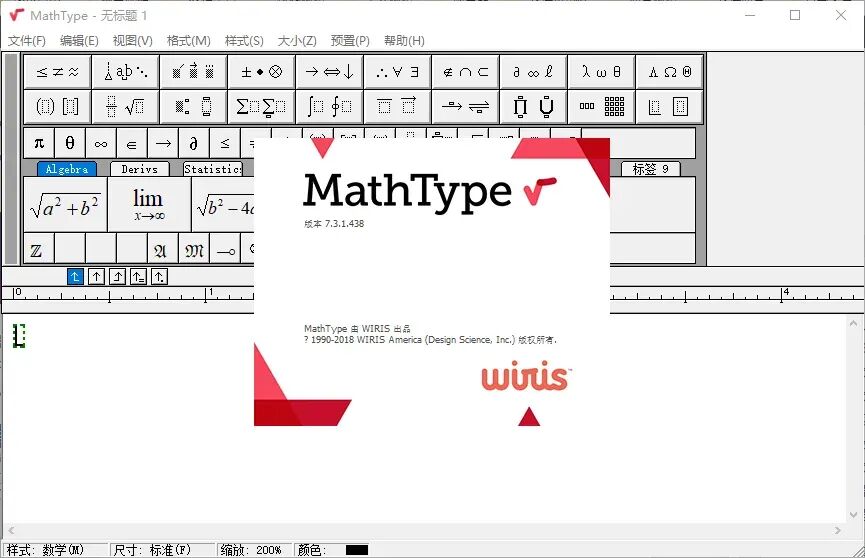Switch to the 标签 9 tab
Screen dimensions: 865x558
click(650, 169)
